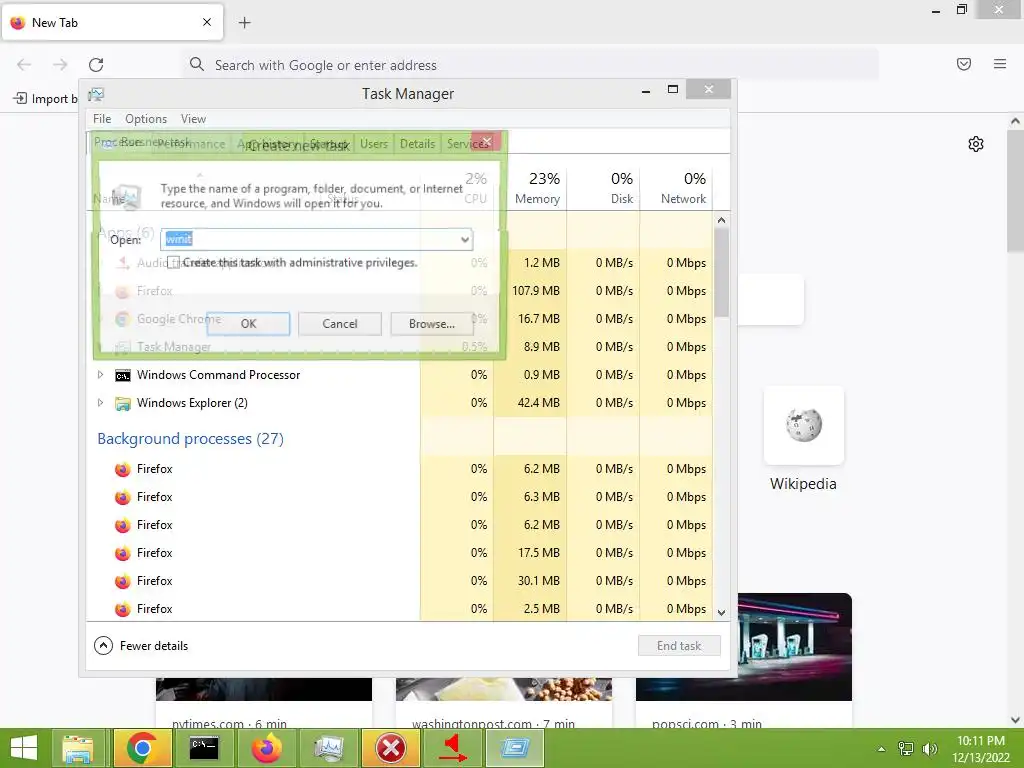
Task: Click Import bookmarks toolbar item
Action: [45, 99]
